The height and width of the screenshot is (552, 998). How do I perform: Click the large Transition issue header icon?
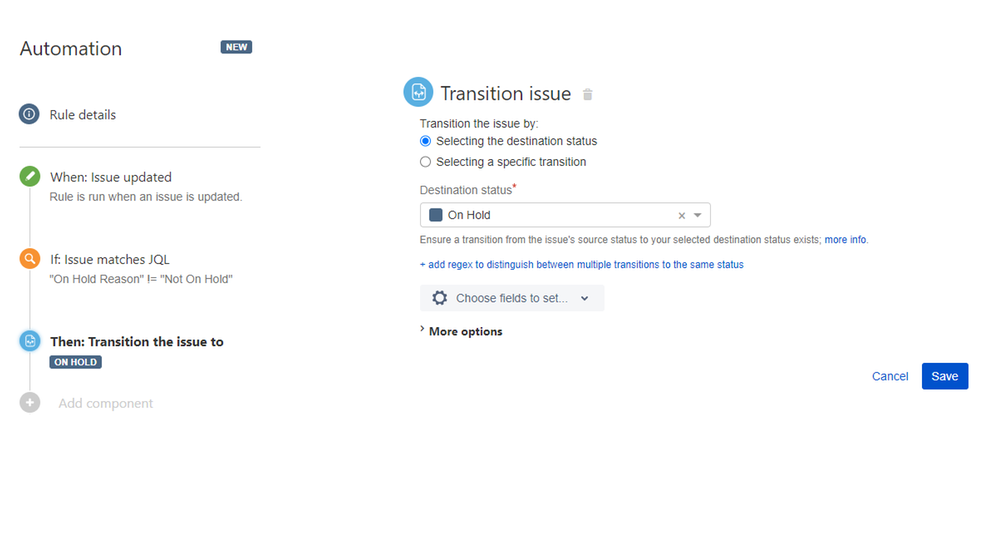[418, 92]
